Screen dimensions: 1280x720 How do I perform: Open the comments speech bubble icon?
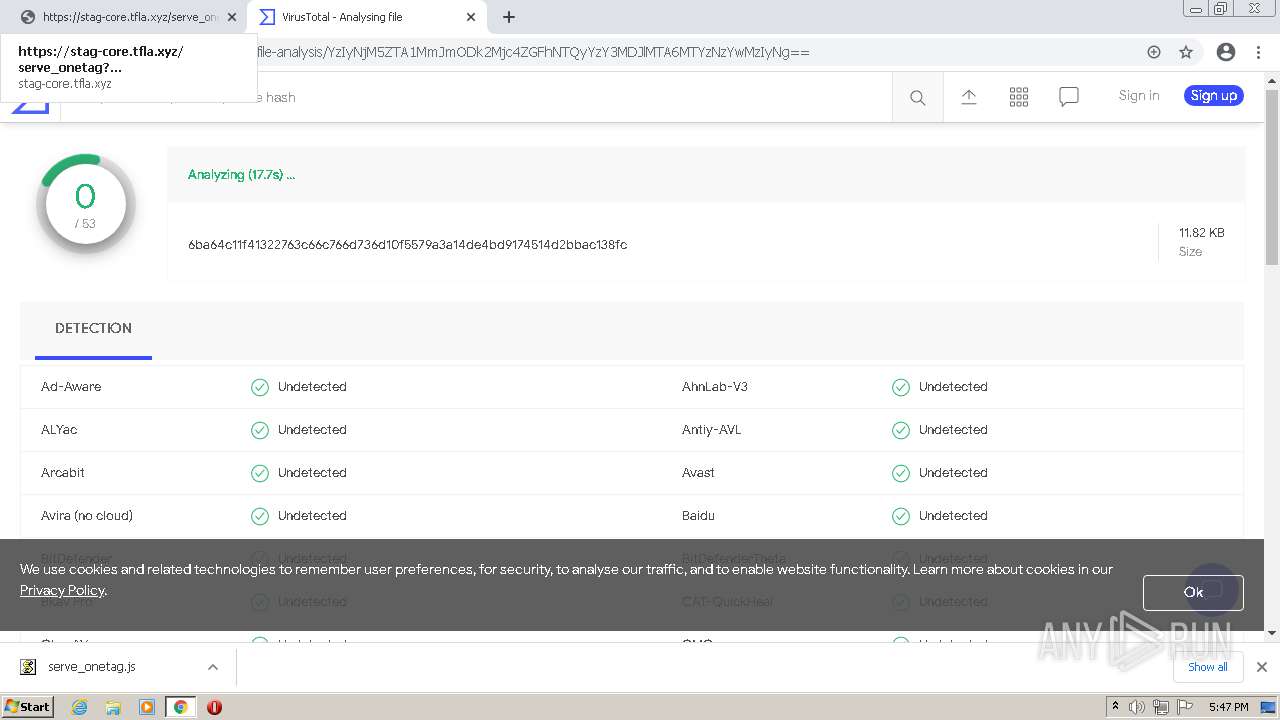click(1069, 97)
